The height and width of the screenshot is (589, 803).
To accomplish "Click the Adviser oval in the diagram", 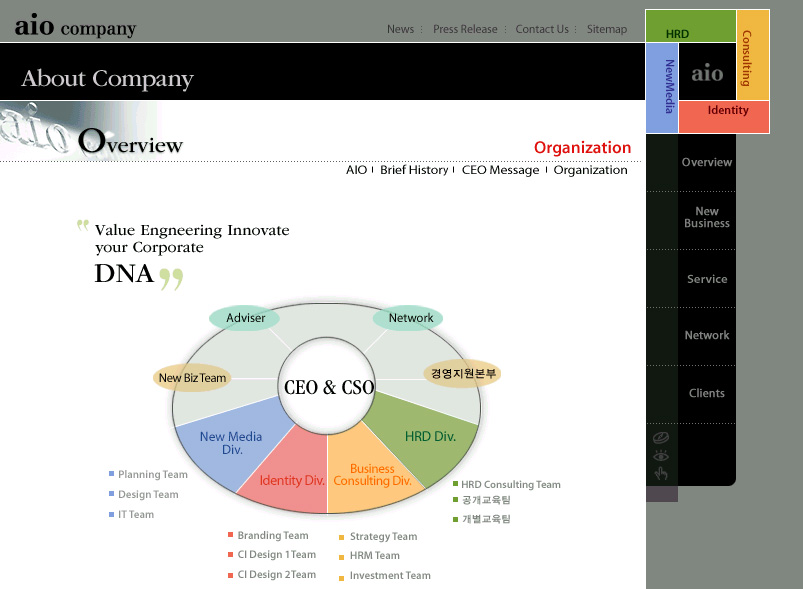I will pyautogui.click(x=245, y=318).
